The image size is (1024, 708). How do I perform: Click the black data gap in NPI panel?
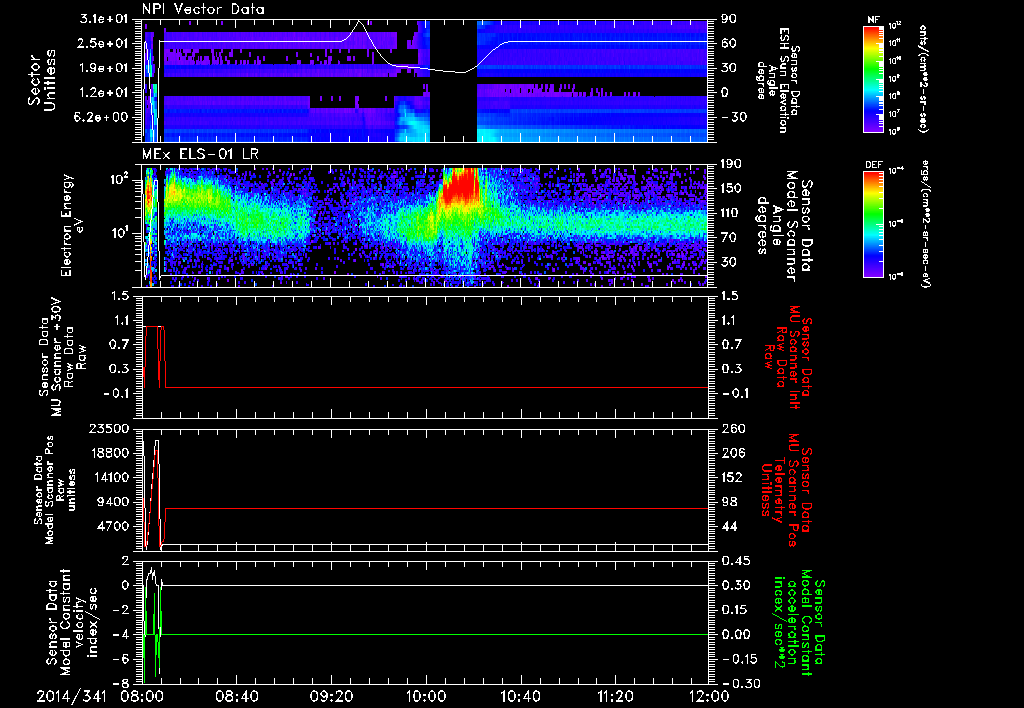coord(453,80)
